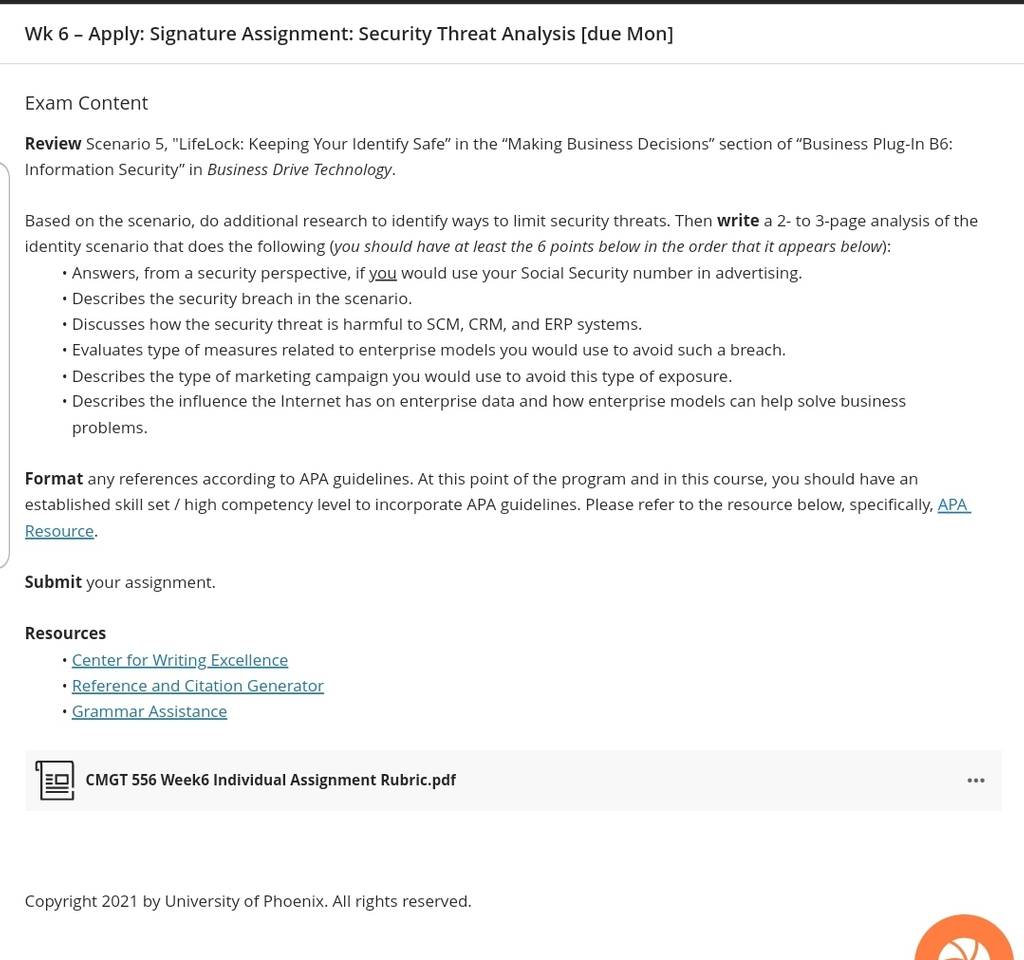Click the University of Phoenix copyright notice
The image size is (1024, 960).
tap(248, 901)
